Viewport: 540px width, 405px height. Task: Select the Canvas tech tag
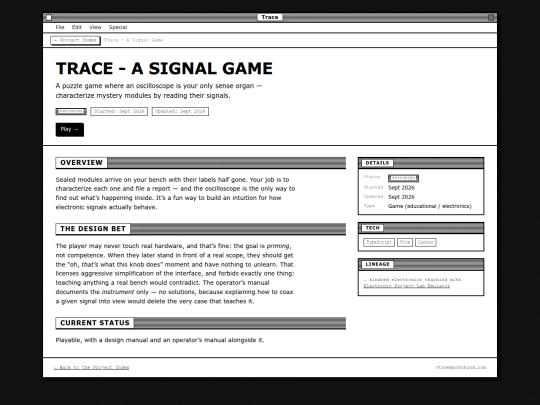tap(425, 242)
